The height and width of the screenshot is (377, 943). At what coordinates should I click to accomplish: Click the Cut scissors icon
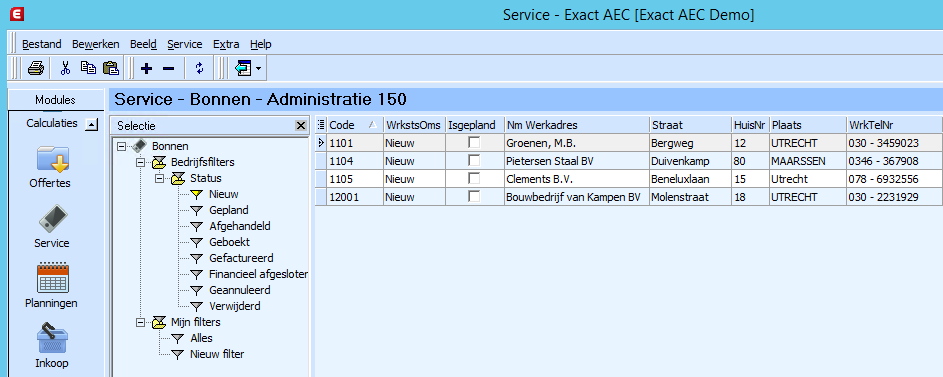(x=66, y=69)
